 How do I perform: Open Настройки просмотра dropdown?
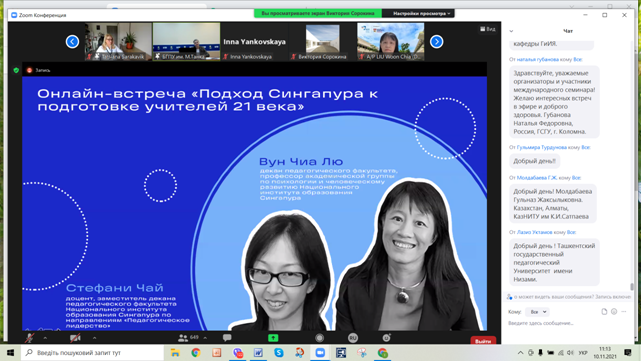[x=421, y=14]
